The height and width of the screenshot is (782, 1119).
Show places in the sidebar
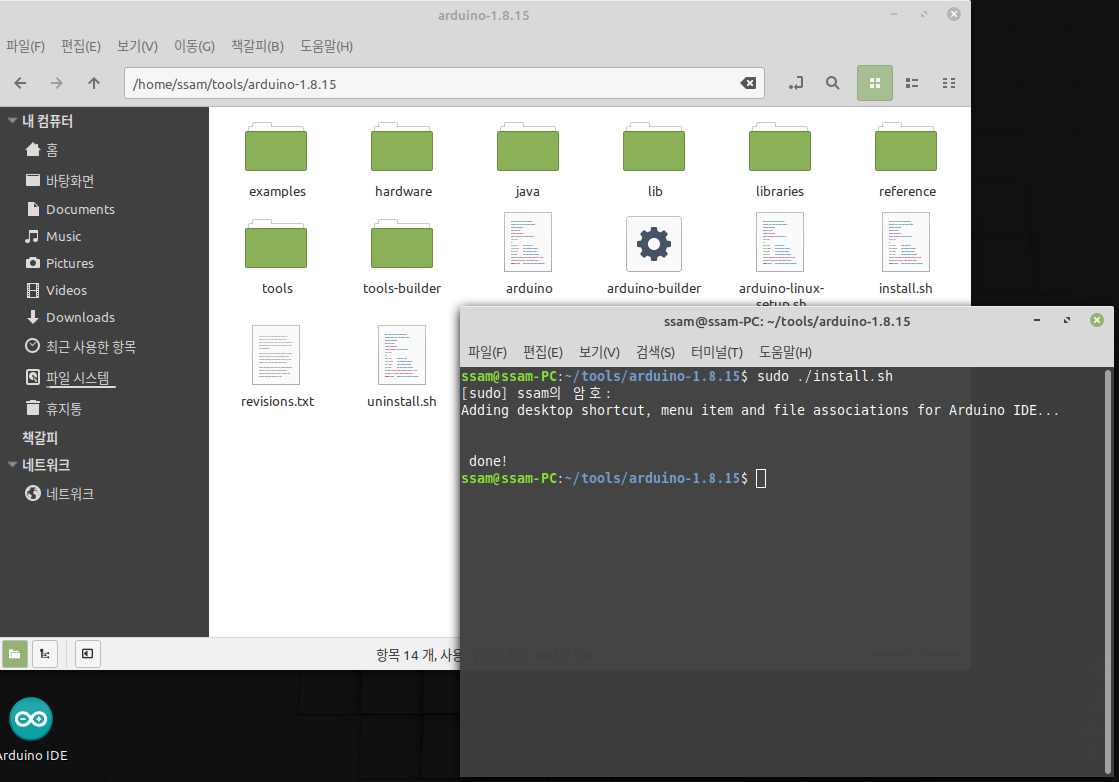14,654
